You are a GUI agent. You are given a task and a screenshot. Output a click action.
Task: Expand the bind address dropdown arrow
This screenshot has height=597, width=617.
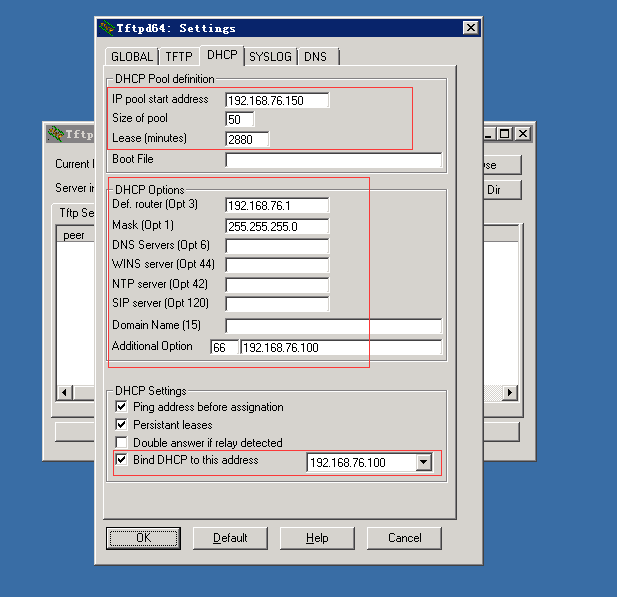pos(423,462)
